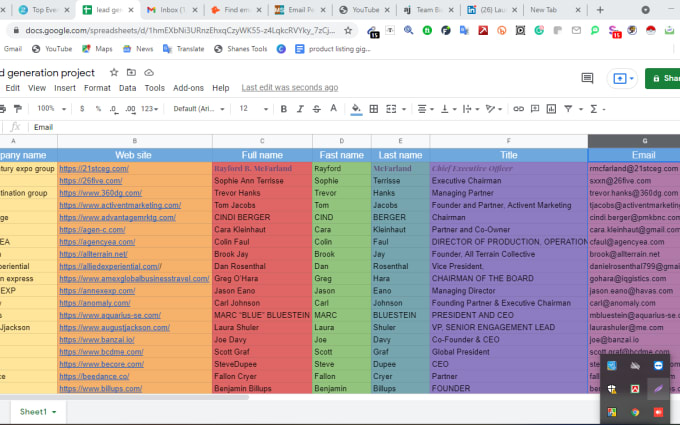The image size is (680, 425).
Task: Bookmark this page with star icon
Action: coord(348,30)
